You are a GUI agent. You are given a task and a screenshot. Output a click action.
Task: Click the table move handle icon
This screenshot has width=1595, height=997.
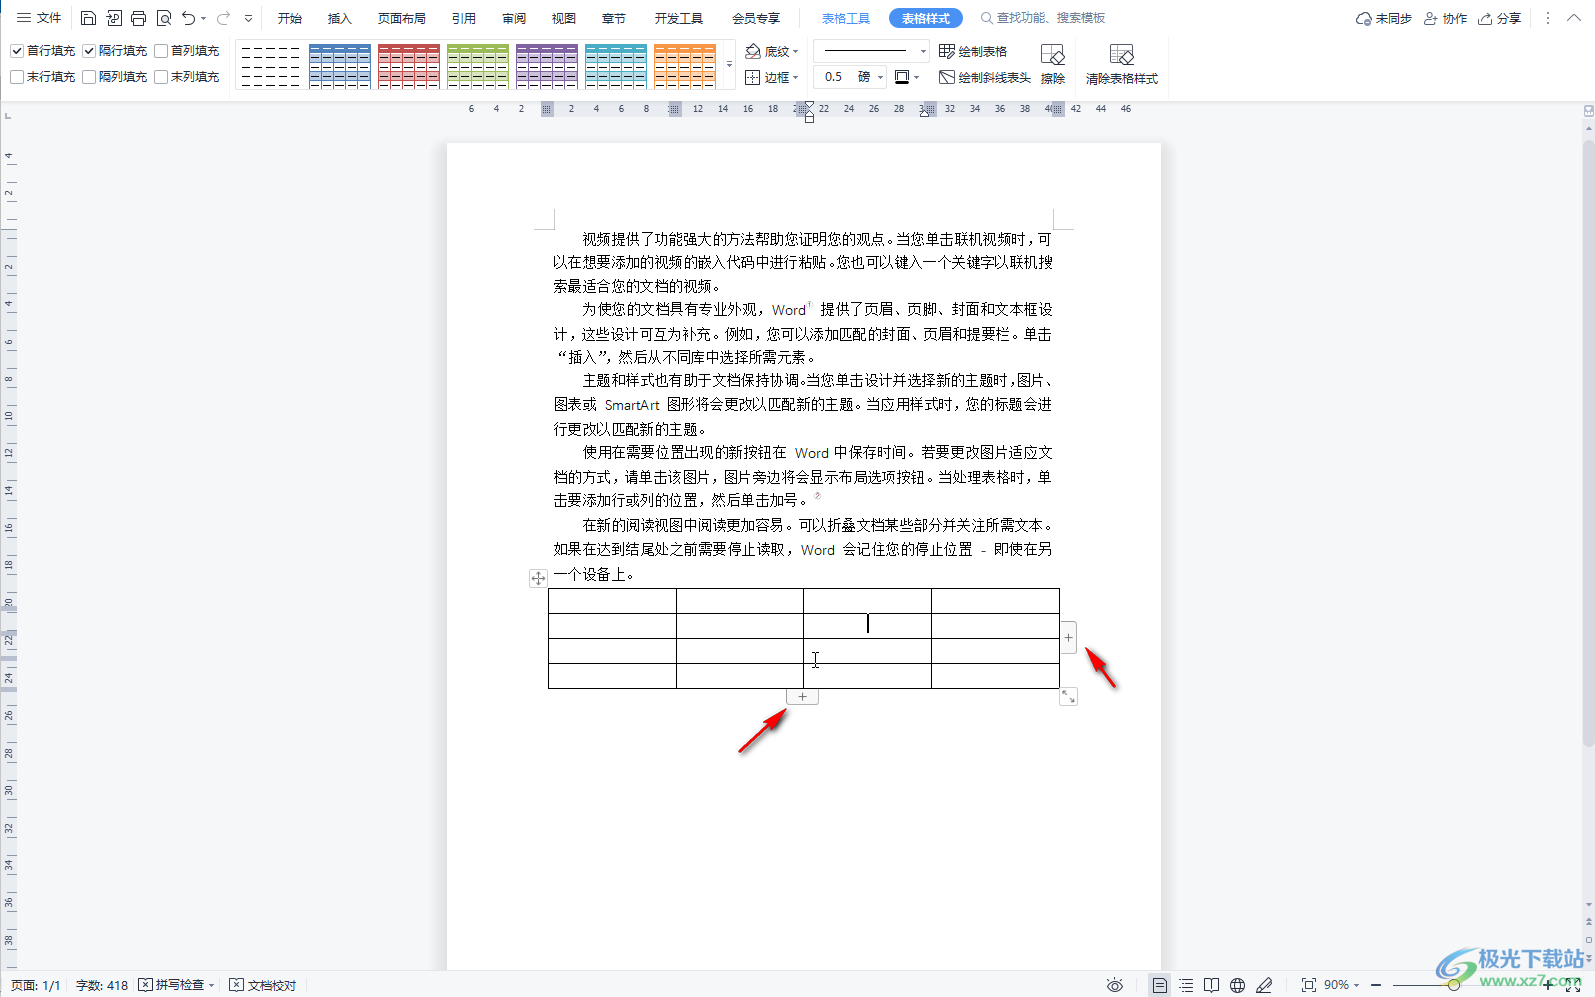(538, 578)
